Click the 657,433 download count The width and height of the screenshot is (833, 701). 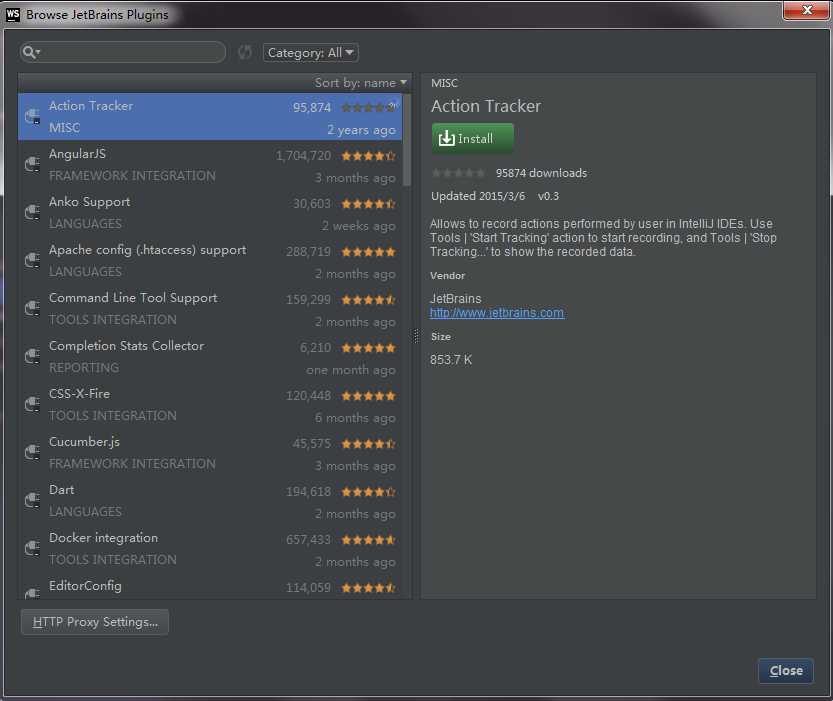(x=309, y=540)
